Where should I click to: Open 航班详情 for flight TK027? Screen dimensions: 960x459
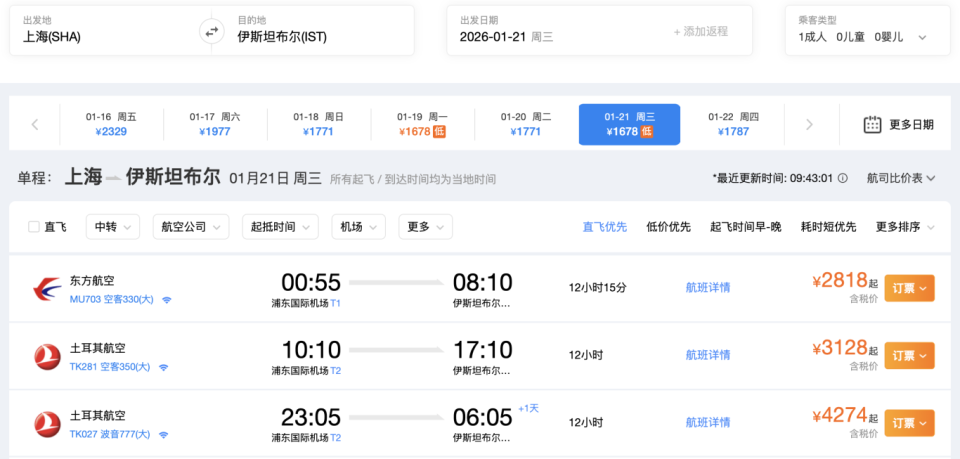(x=708, y=422)
